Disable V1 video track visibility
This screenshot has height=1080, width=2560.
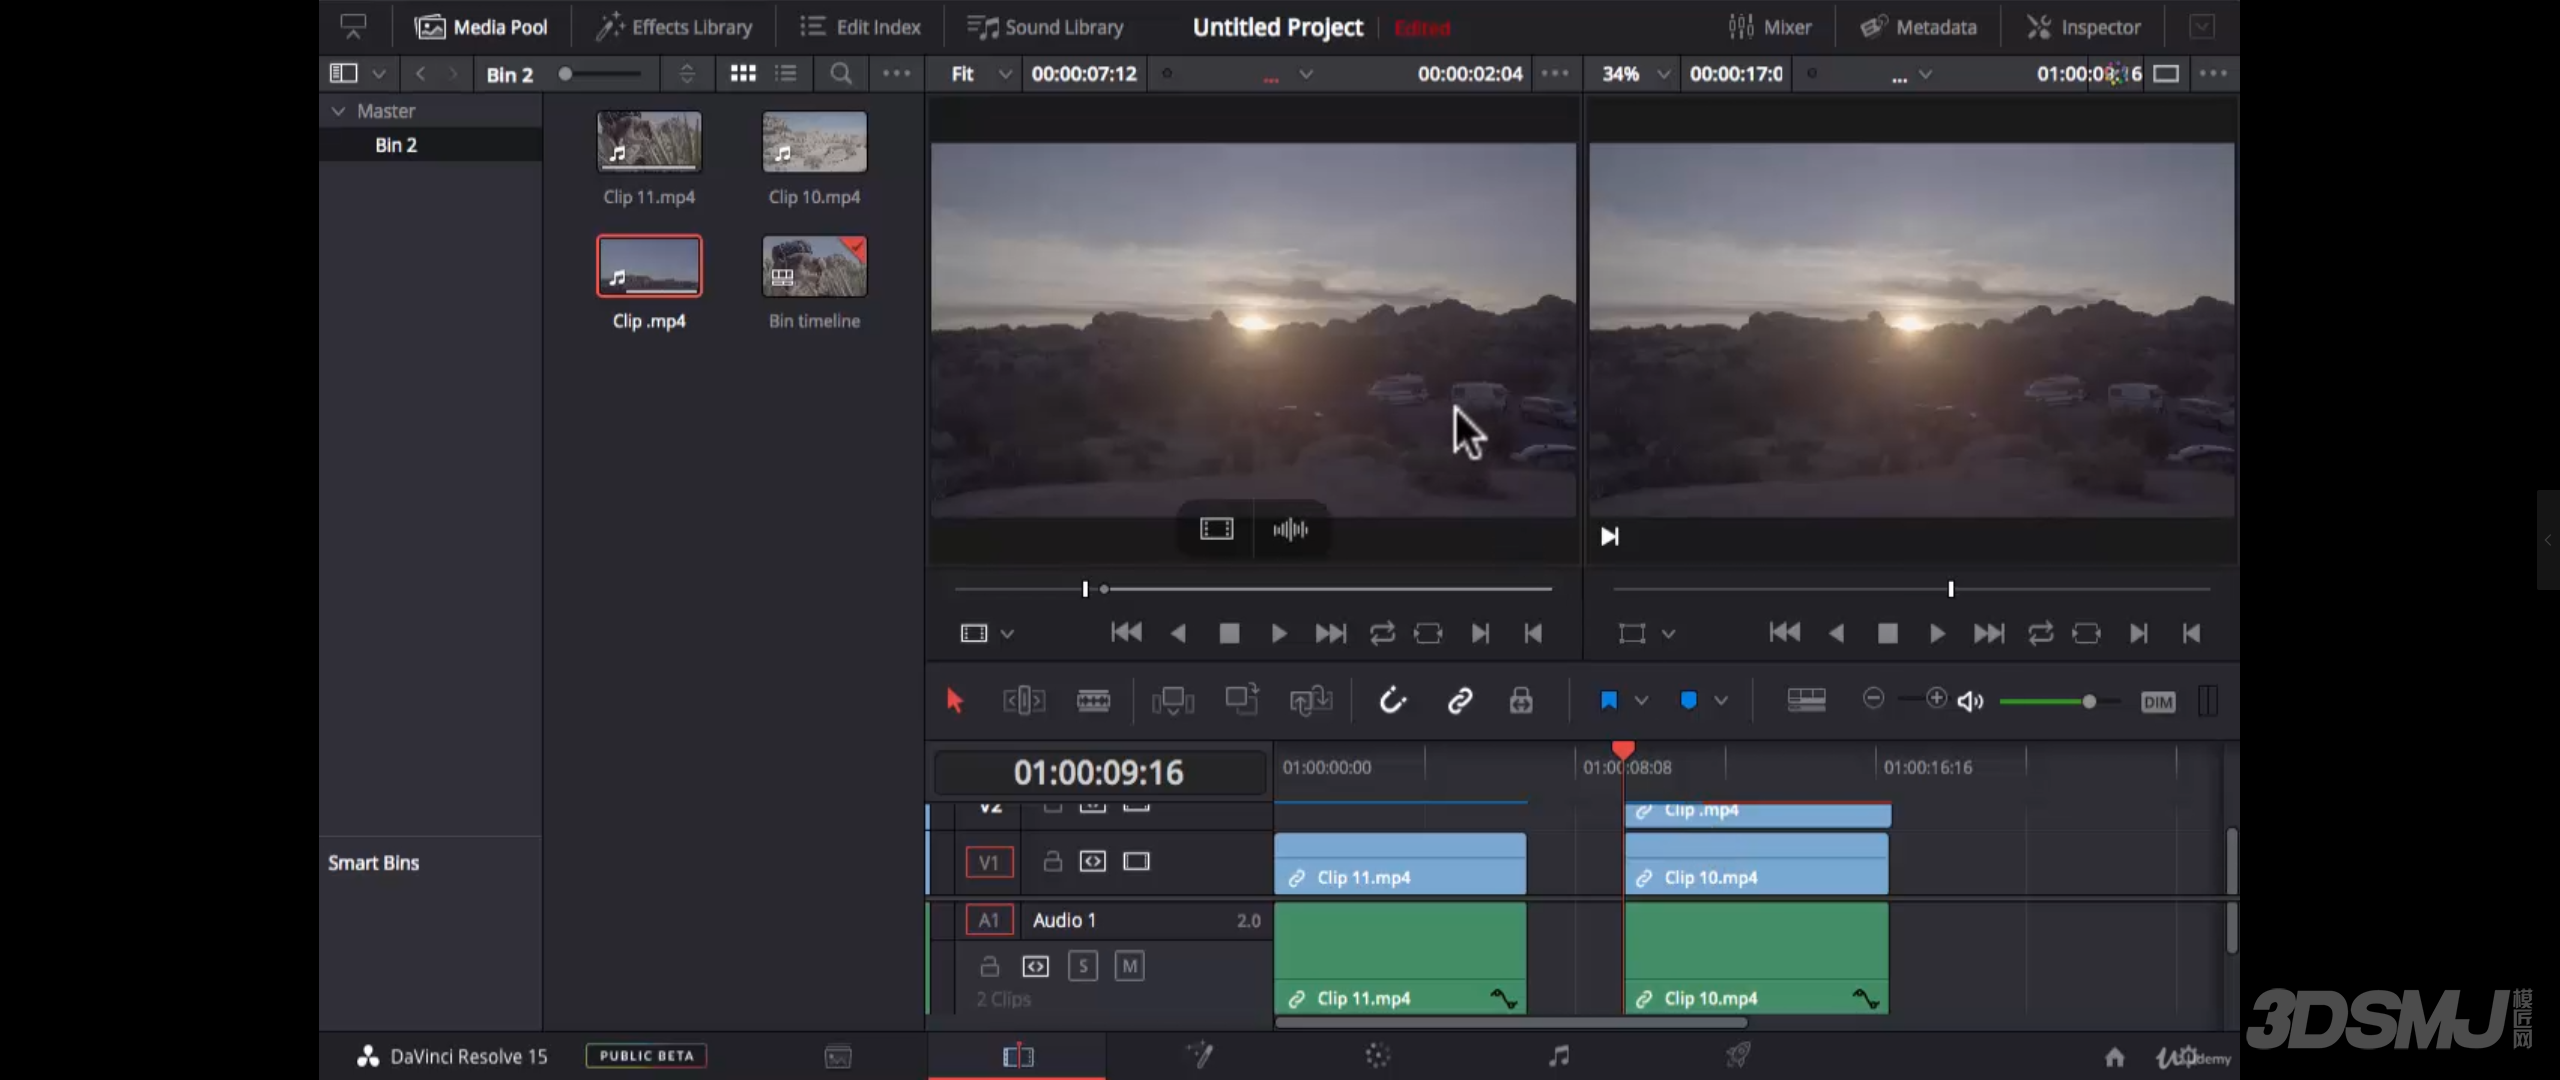1136,861
